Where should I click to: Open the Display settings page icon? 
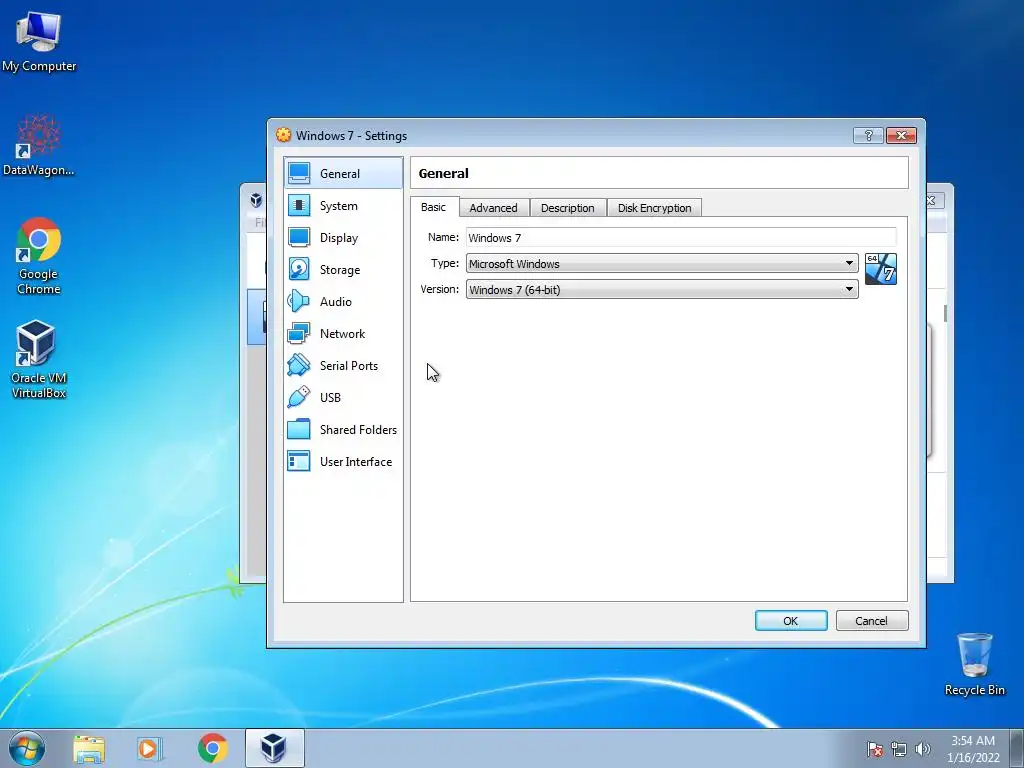[x=299, y=237]
